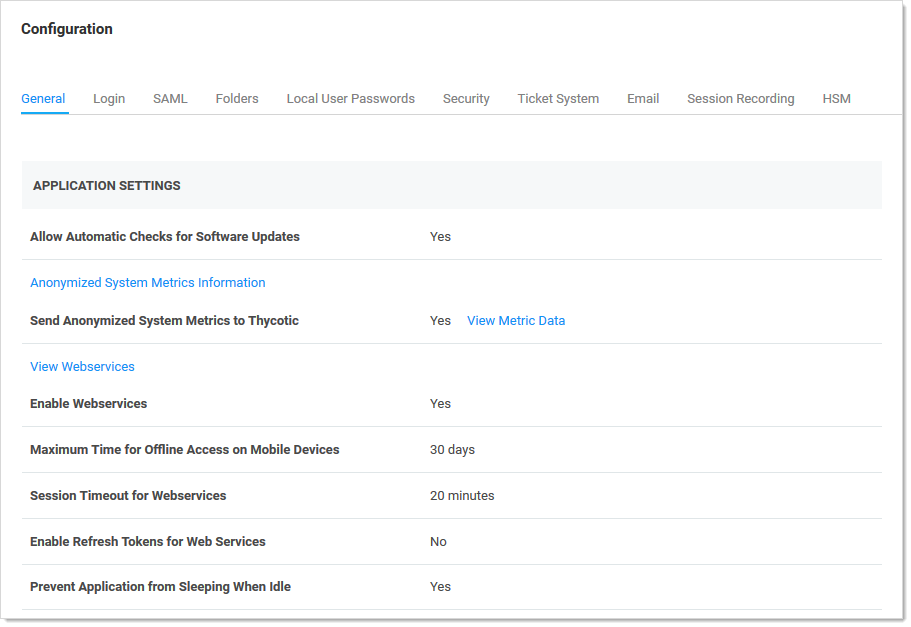Screen dimensions: 911x627
Task: Click the Session Timeout for Webservices value
Action: point(462,495)
